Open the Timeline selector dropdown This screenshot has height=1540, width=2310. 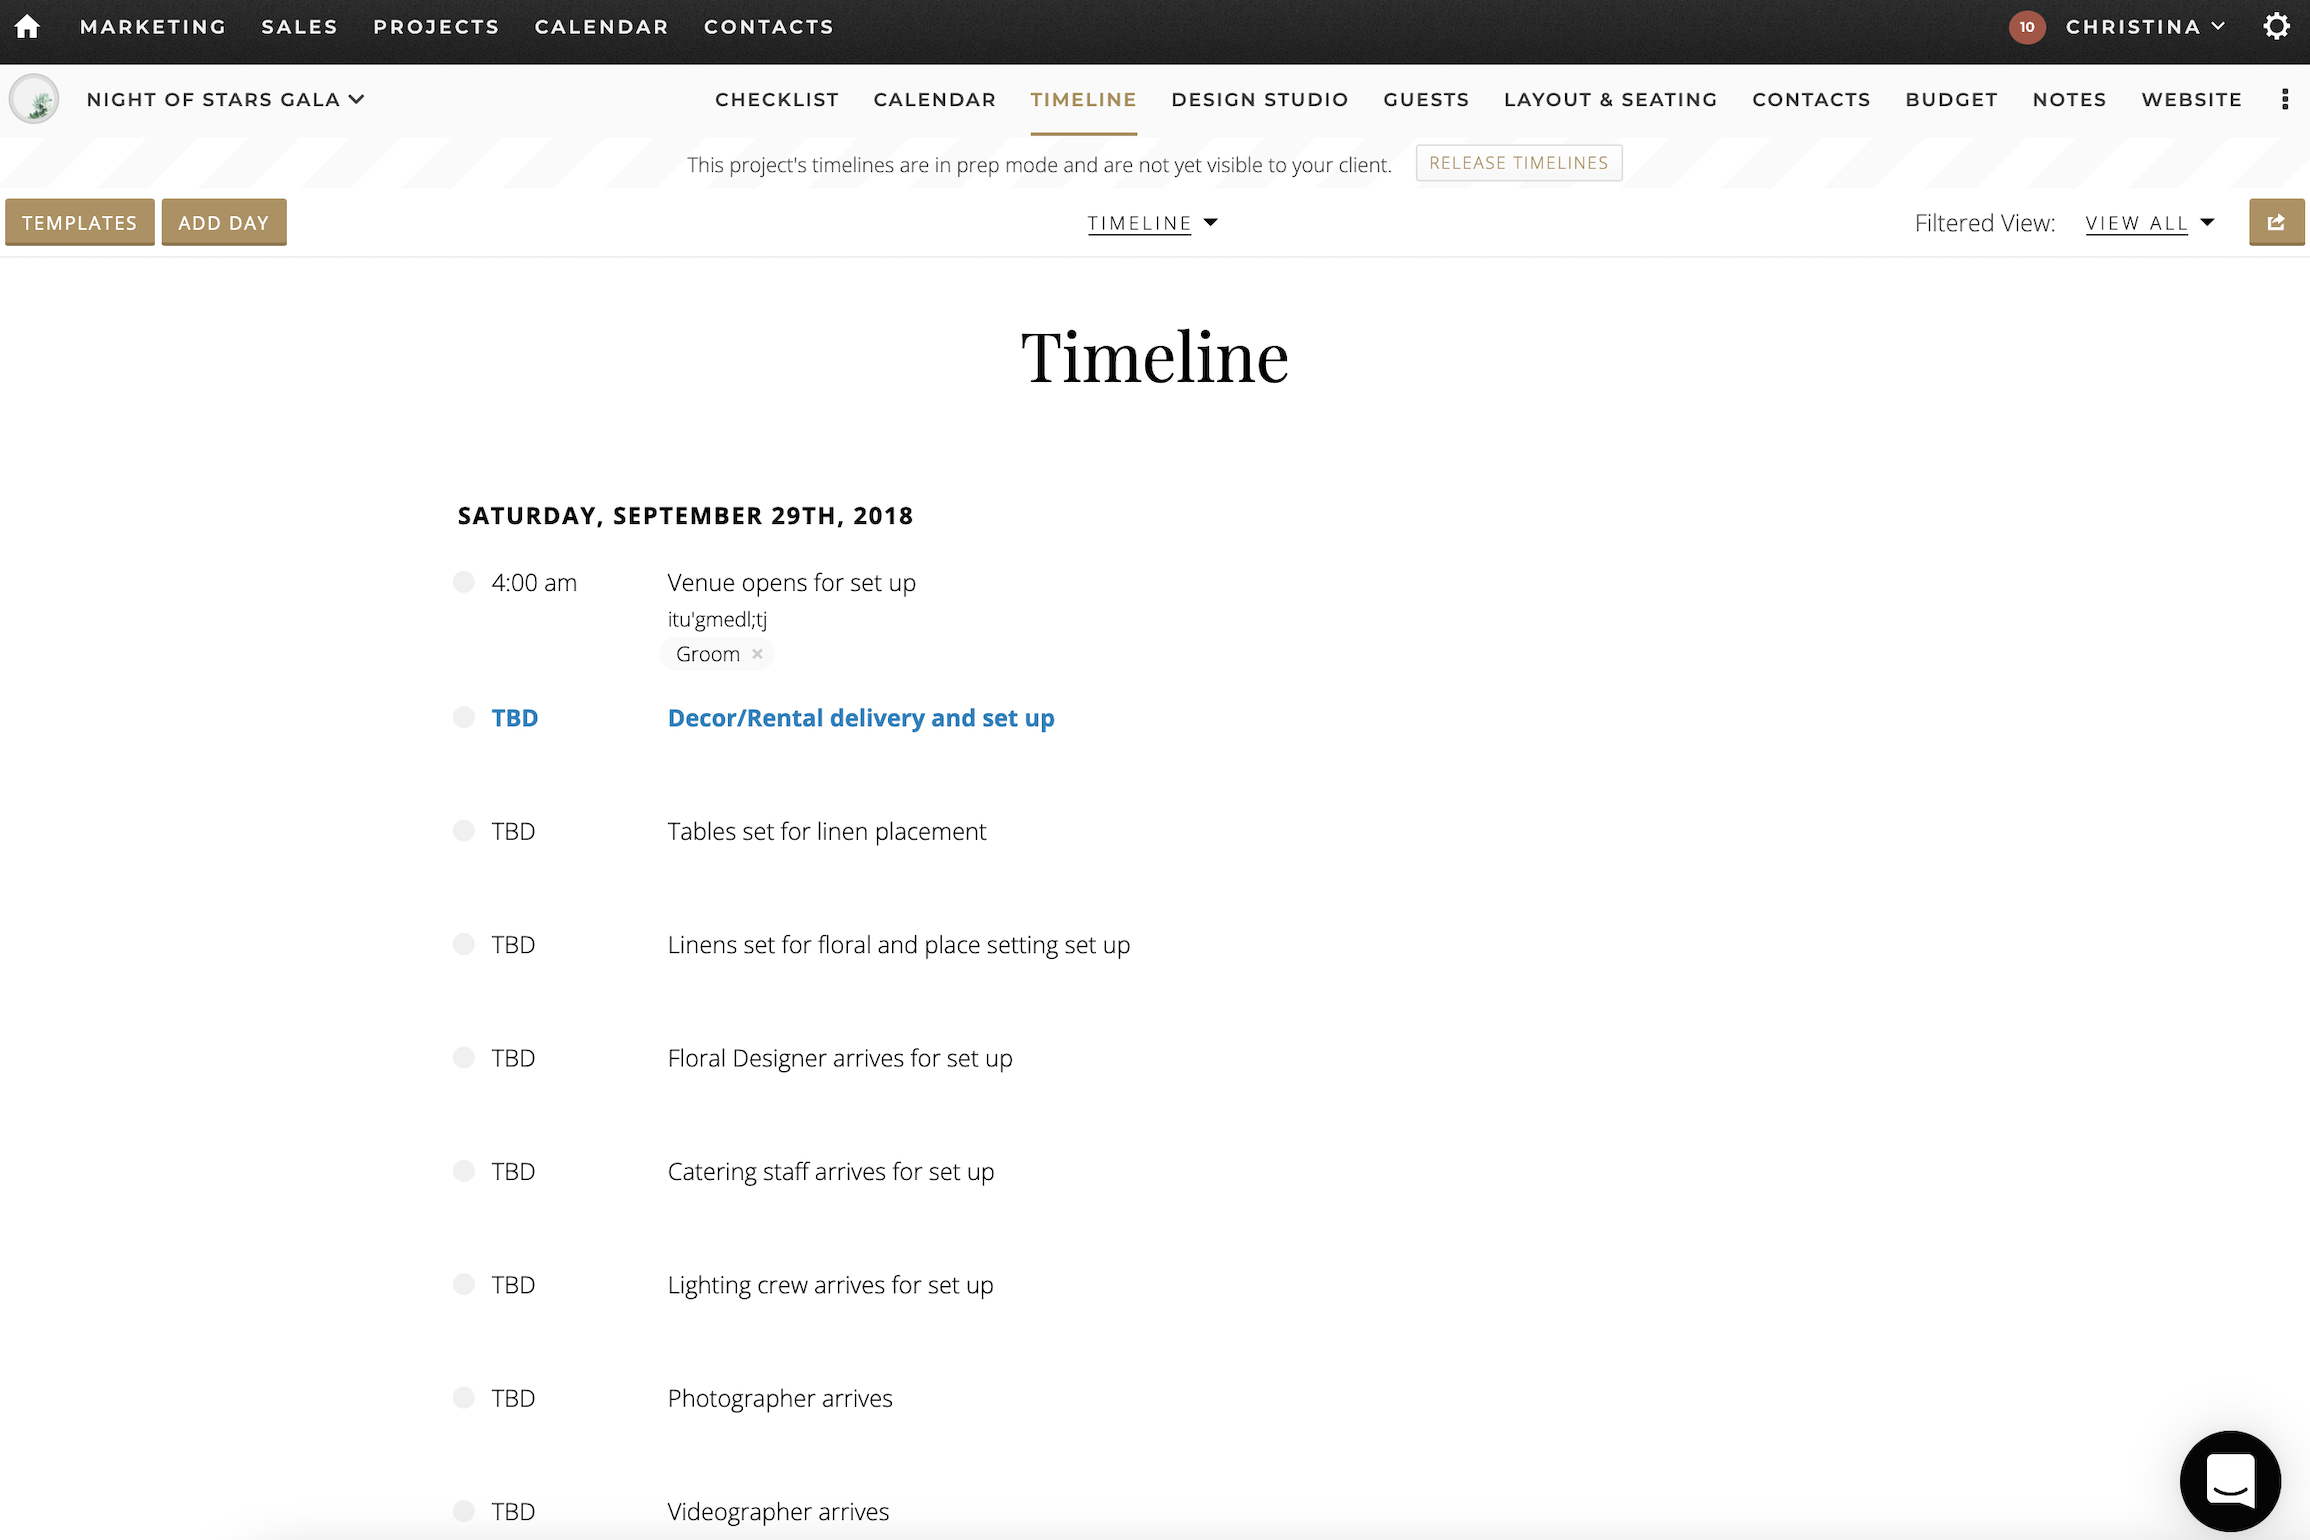click(x=1152, y=222)
